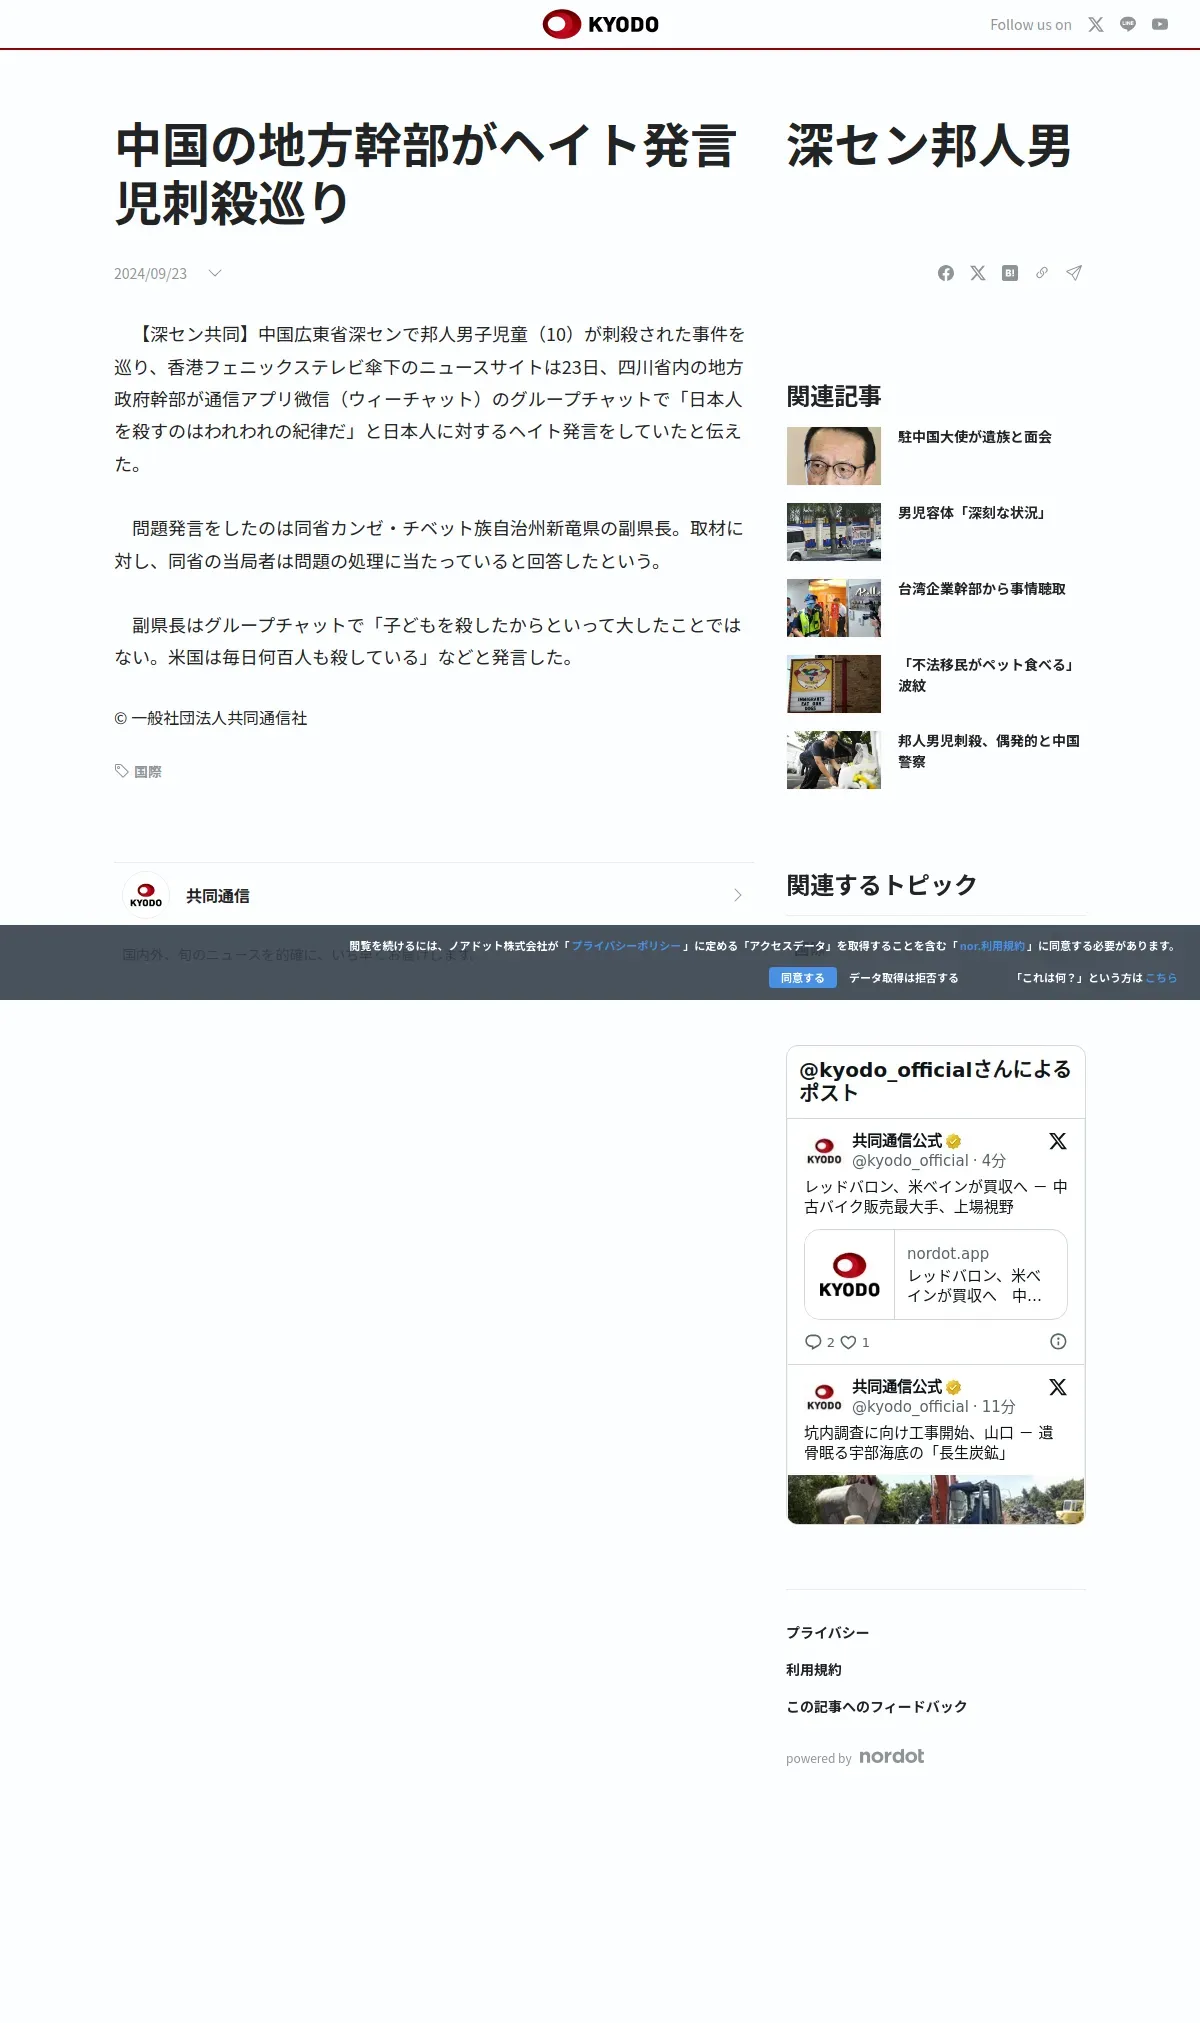Click © 一般社団法人共同通信社 credit line

click(211, 718)
